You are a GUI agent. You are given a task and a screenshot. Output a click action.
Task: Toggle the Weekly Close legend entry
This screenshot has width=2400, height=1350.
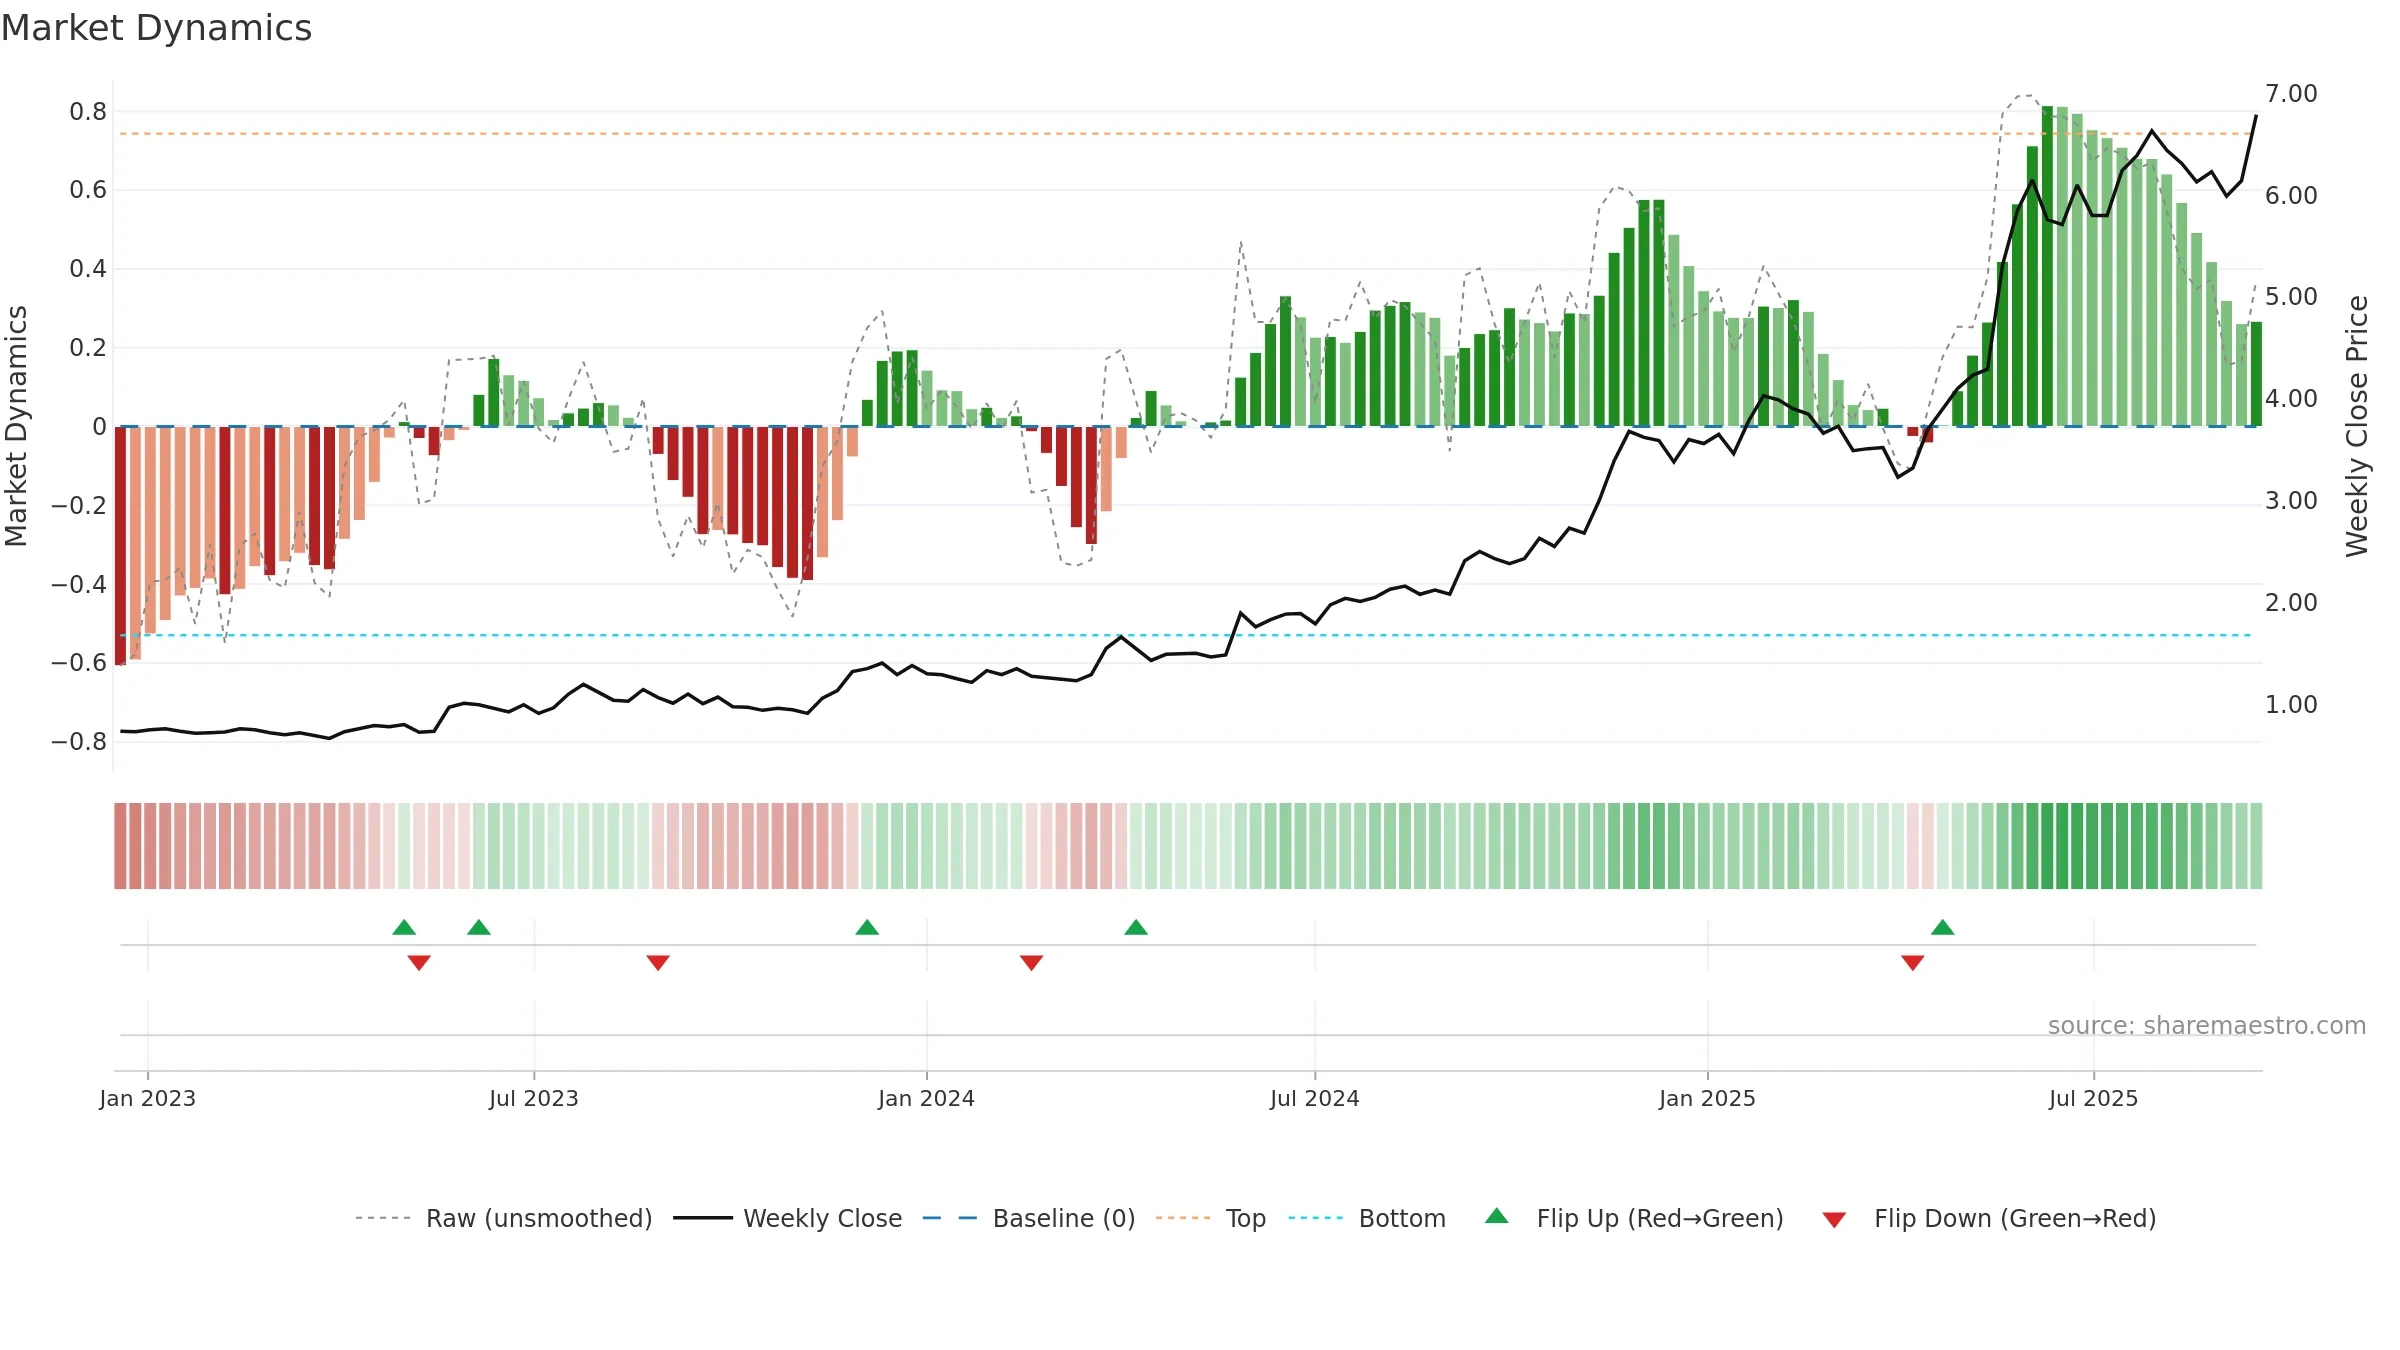click(788, 1218)
